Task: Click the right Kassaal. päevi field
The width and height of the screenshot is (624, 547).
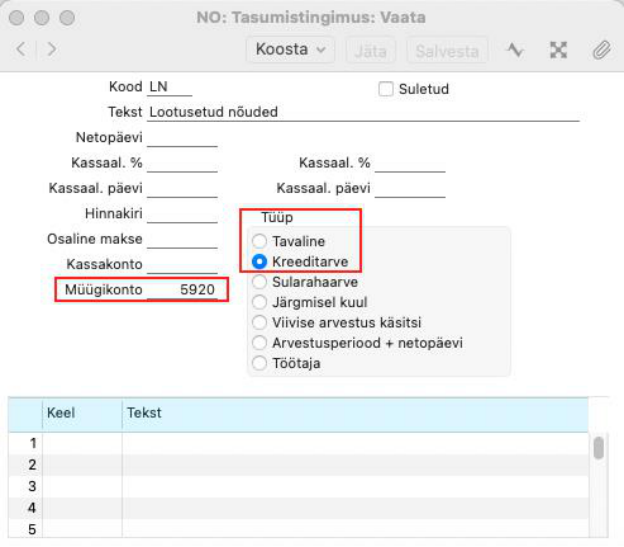Action: click(410, 189)
